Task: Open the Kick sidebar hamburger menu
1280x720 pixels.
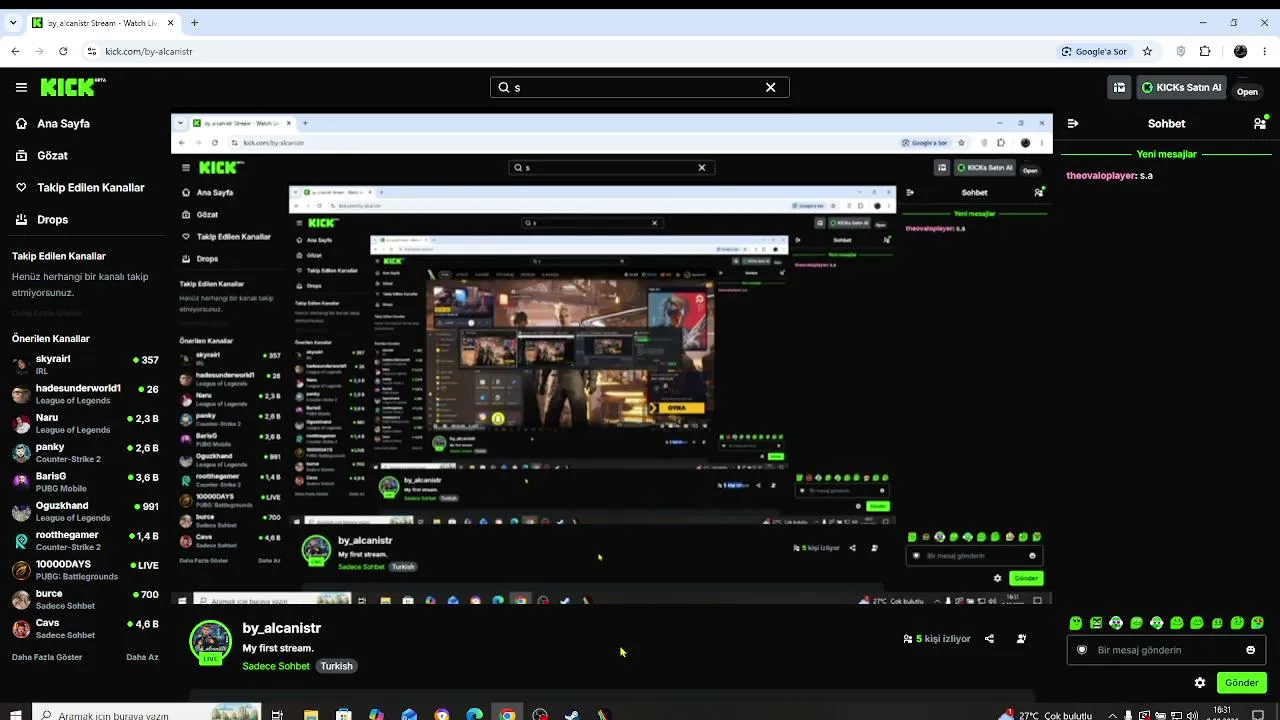Action: click(21, 87)
